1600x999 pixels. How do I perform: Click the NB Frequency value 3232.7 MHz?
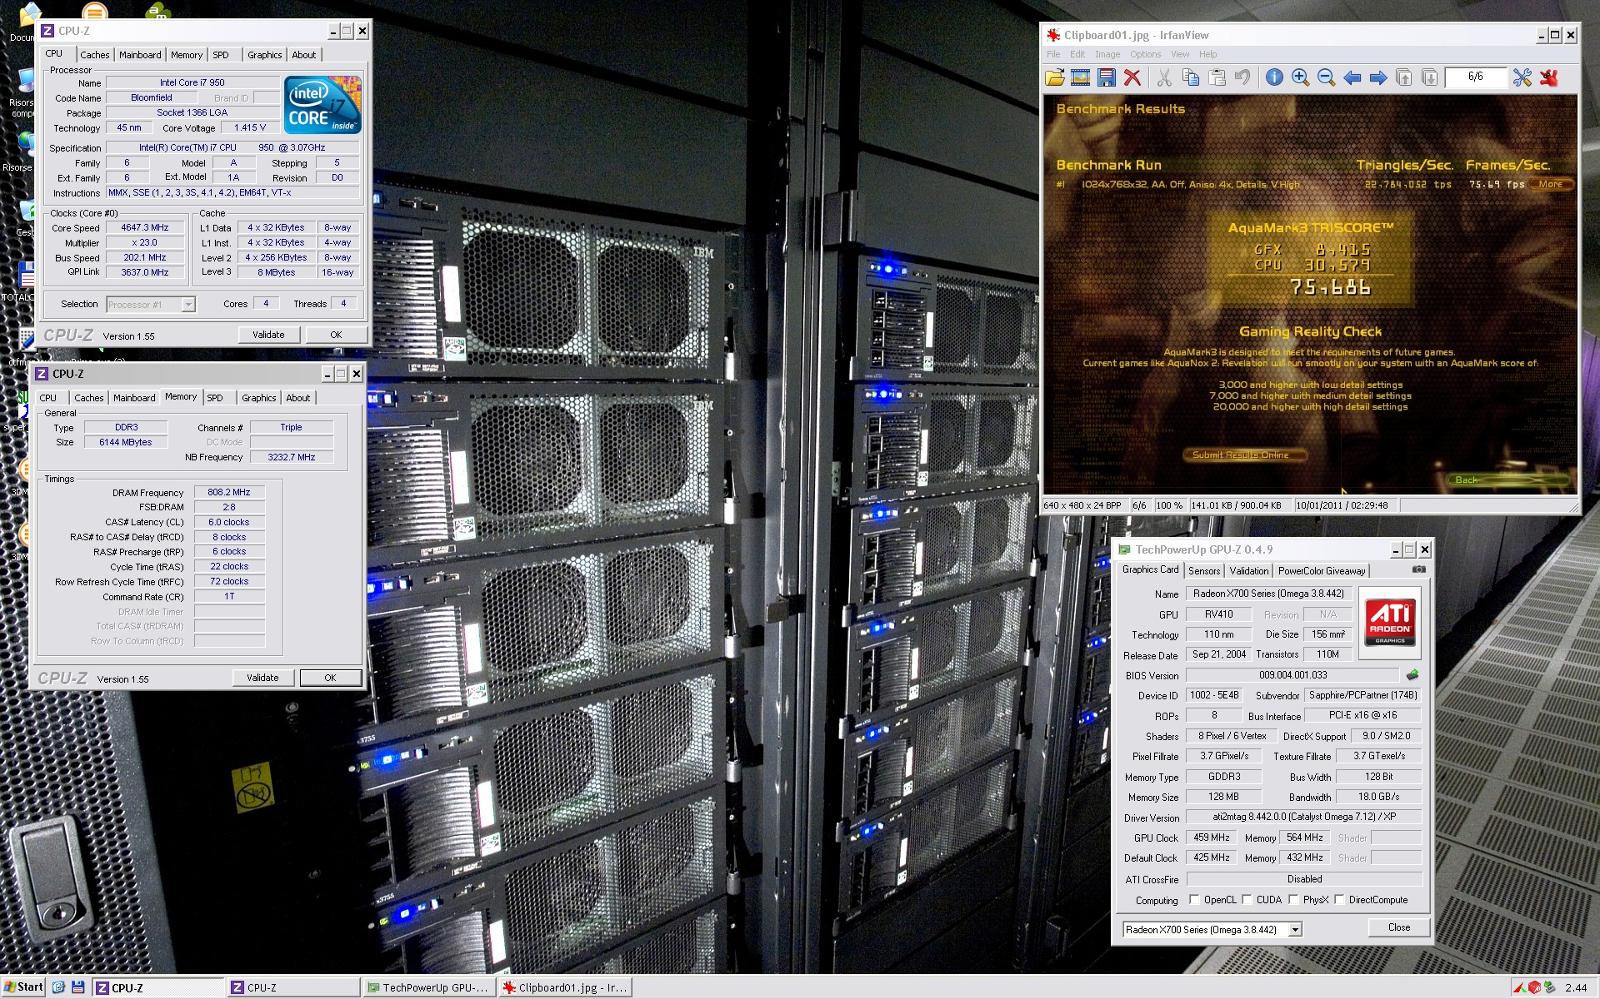click(291, 457)
